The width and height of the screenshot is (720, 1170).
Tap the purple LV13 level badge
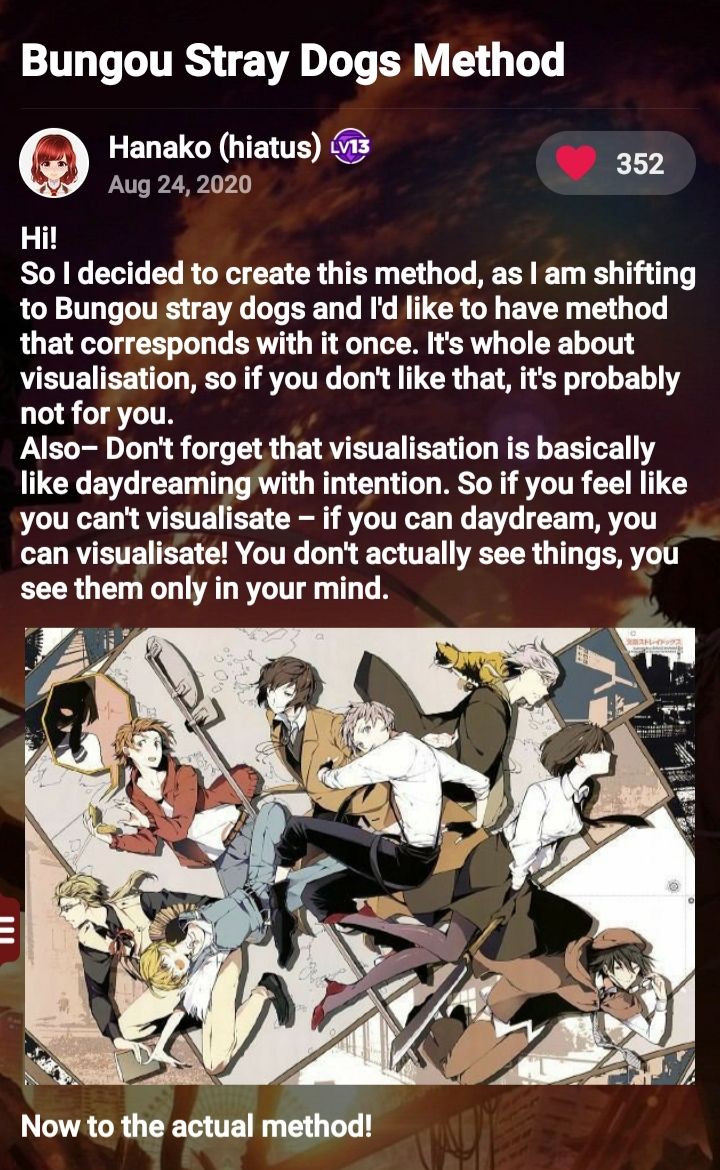[351, 147]
